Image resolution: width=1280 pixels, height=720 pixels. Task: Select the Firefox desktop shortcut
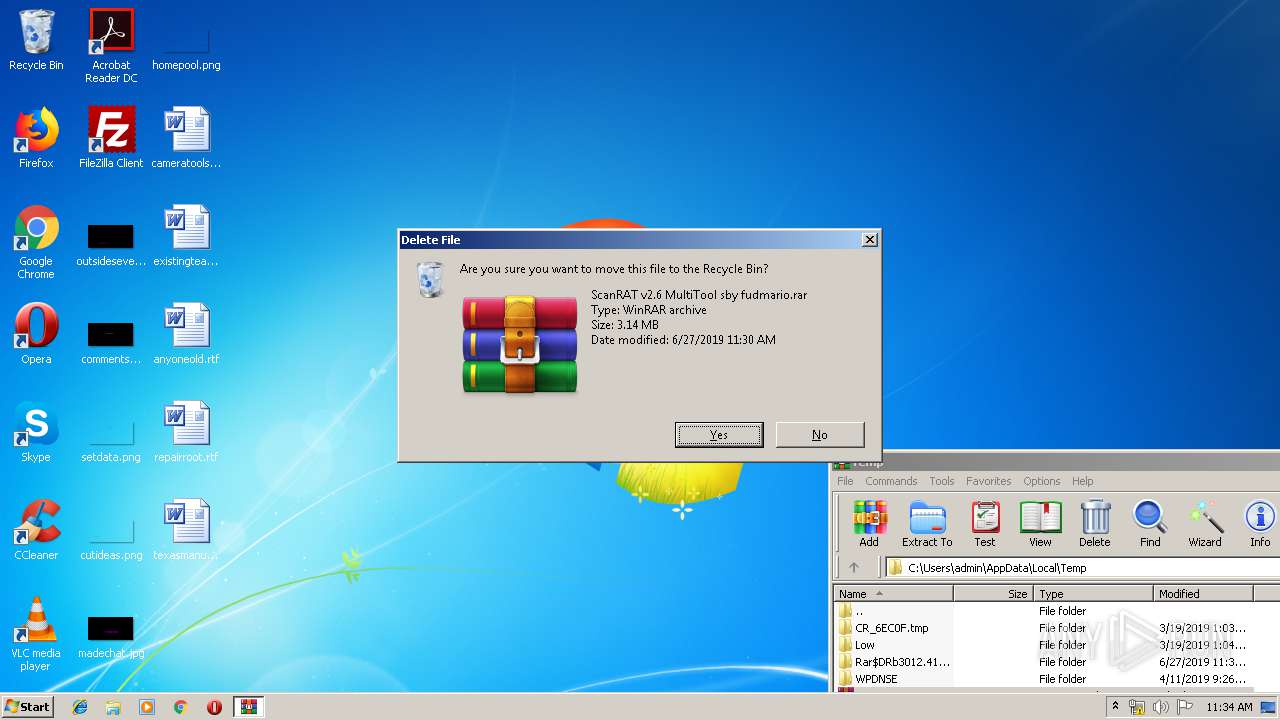(36, 138)
